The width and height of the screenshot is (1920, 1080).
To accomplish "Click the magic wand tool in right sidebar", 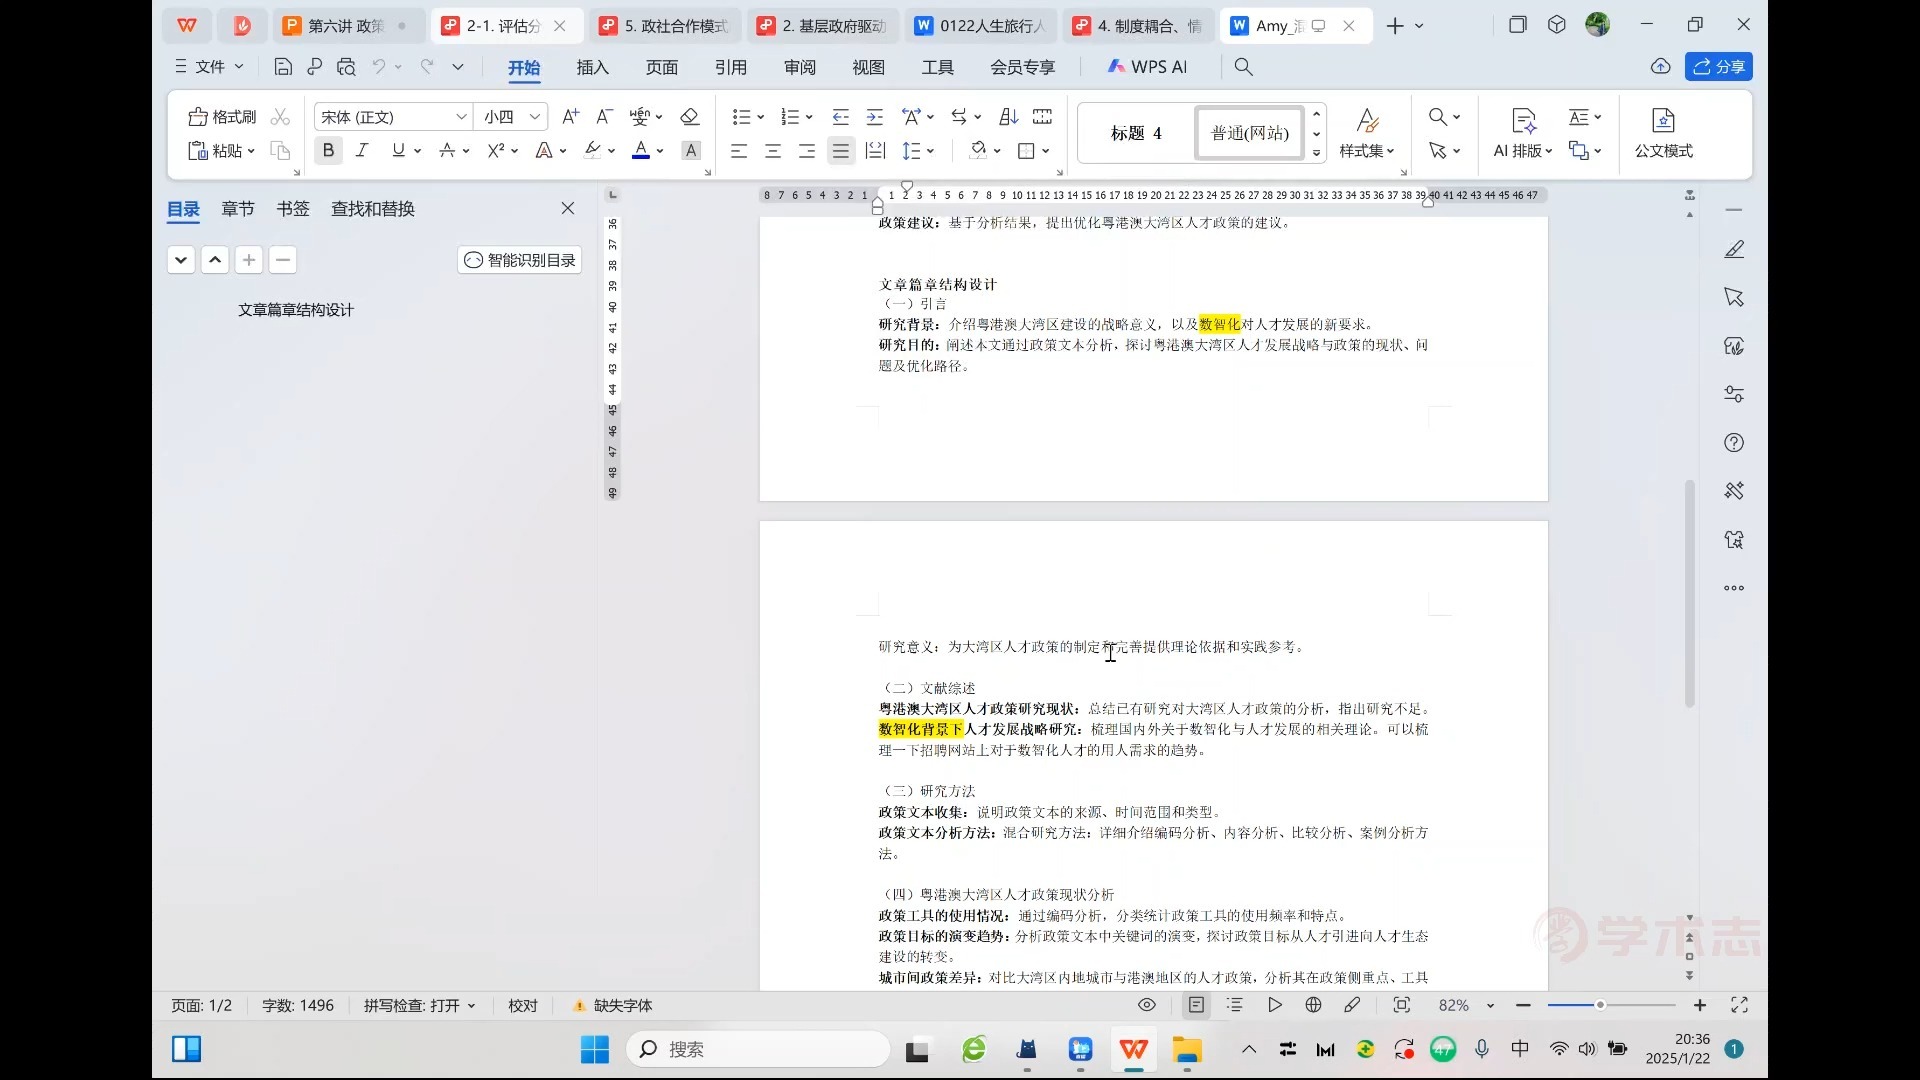I will pos(1735,491).
